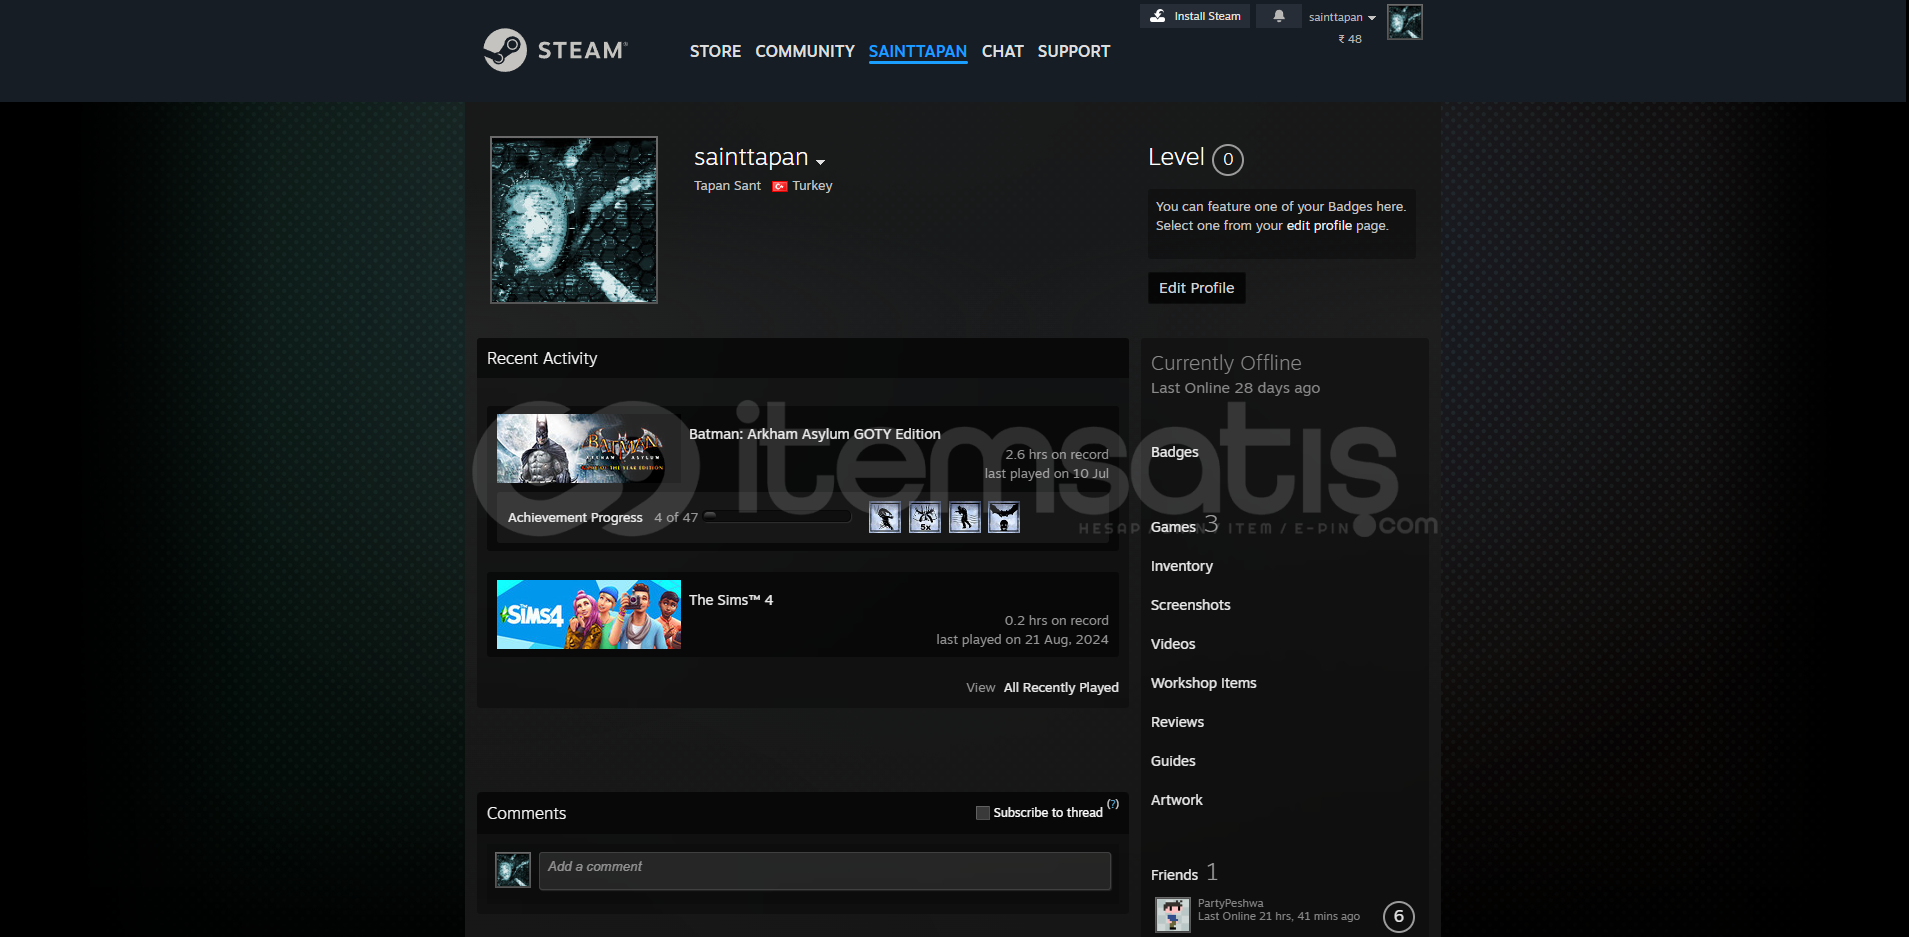Expand the sainttapan account dropdown in the header
1909x937 pixels.
point(1342,17)
